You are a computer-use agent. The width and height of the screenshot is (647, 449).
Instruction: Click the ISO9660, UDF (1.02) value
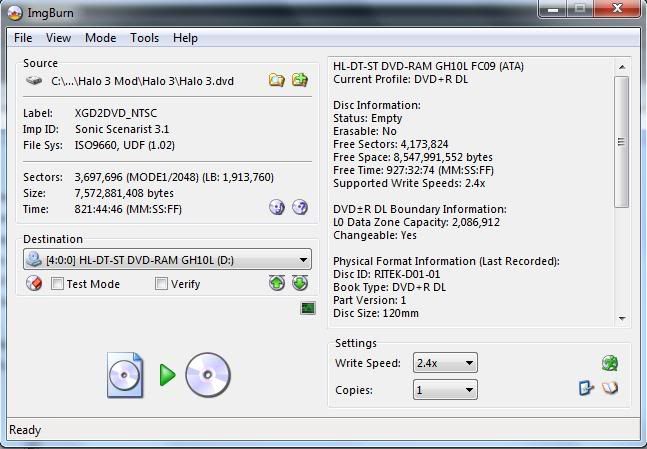tap(125, 145)
